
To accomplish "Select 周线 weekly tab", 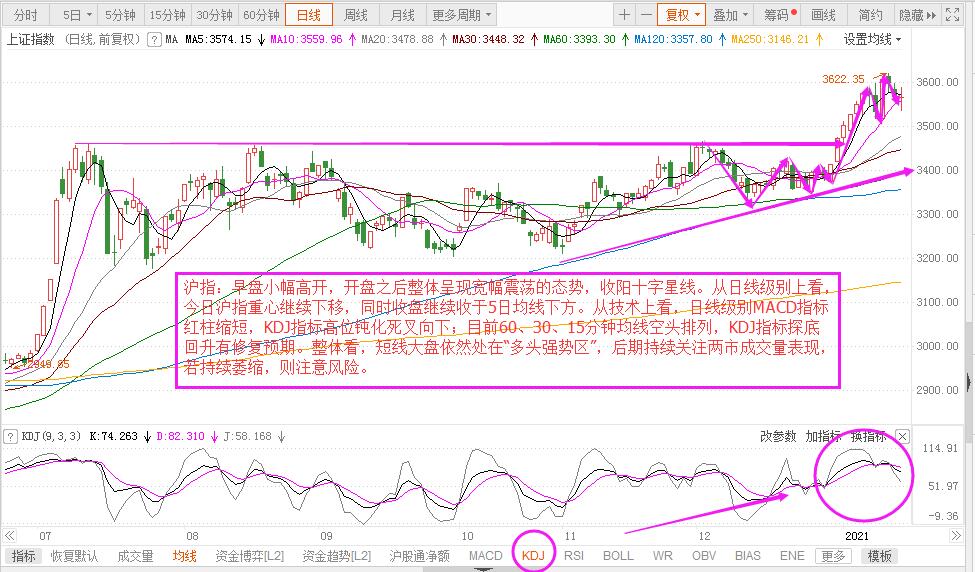I will [x=356, y=15].
